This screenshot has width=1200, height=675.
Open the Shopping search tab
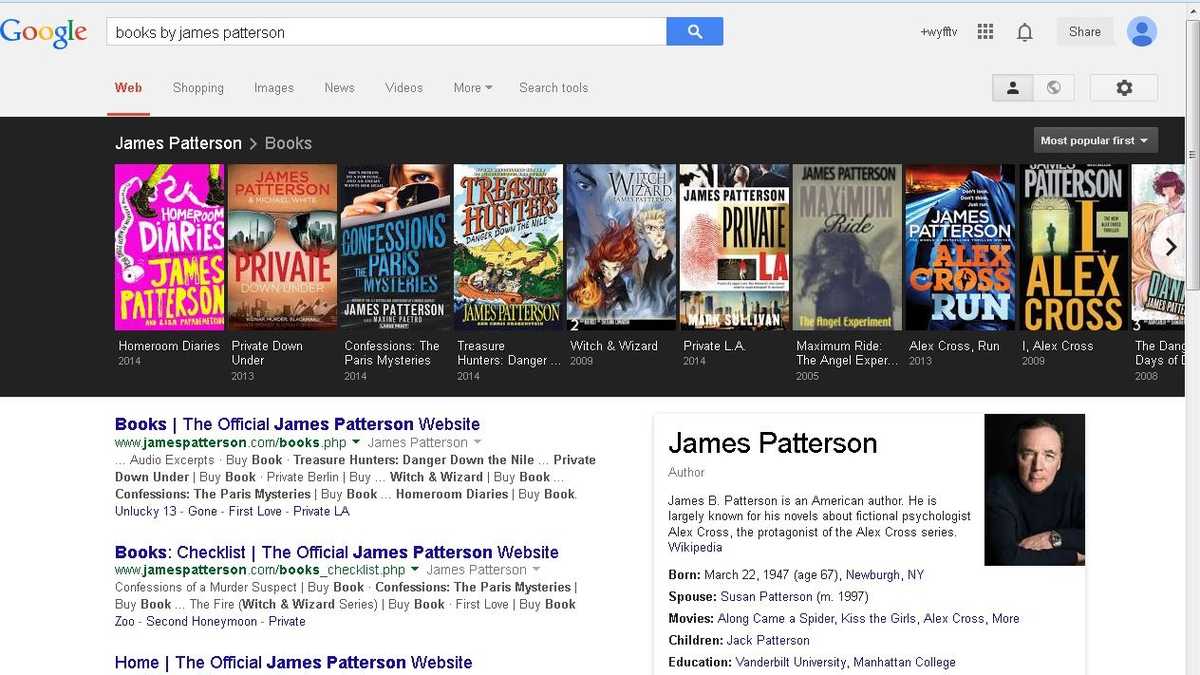point(197,88)
